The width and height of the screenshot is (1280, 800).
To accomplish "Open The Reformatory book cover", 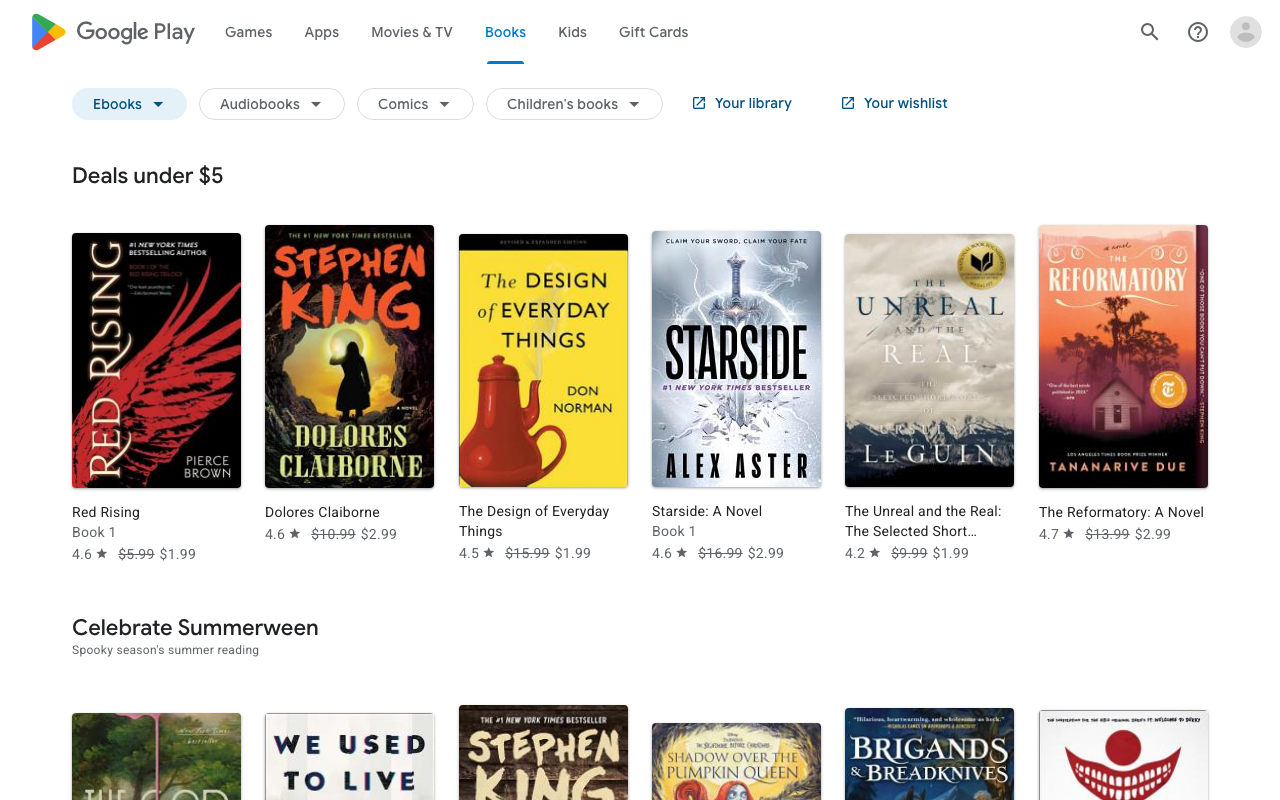I will [1123, 356].
